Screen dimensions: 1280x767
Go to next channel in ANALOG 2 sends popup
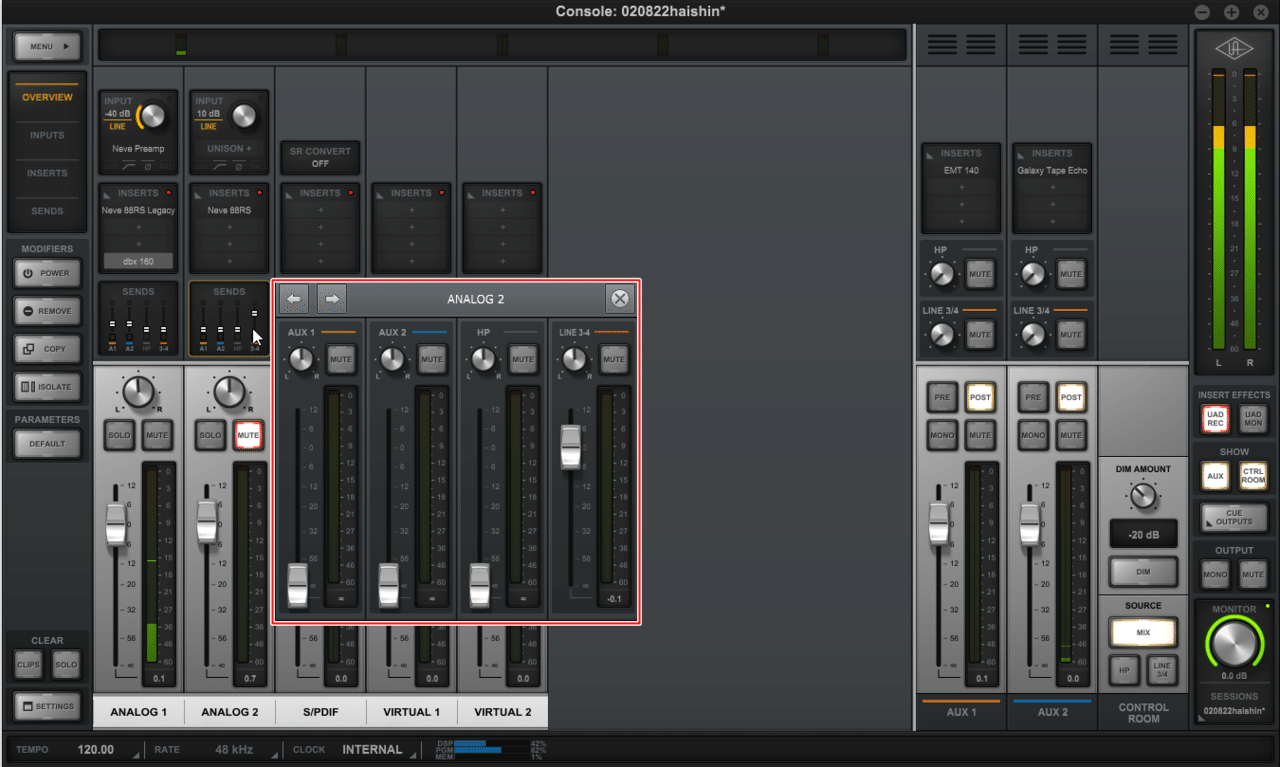pos(333,298)
